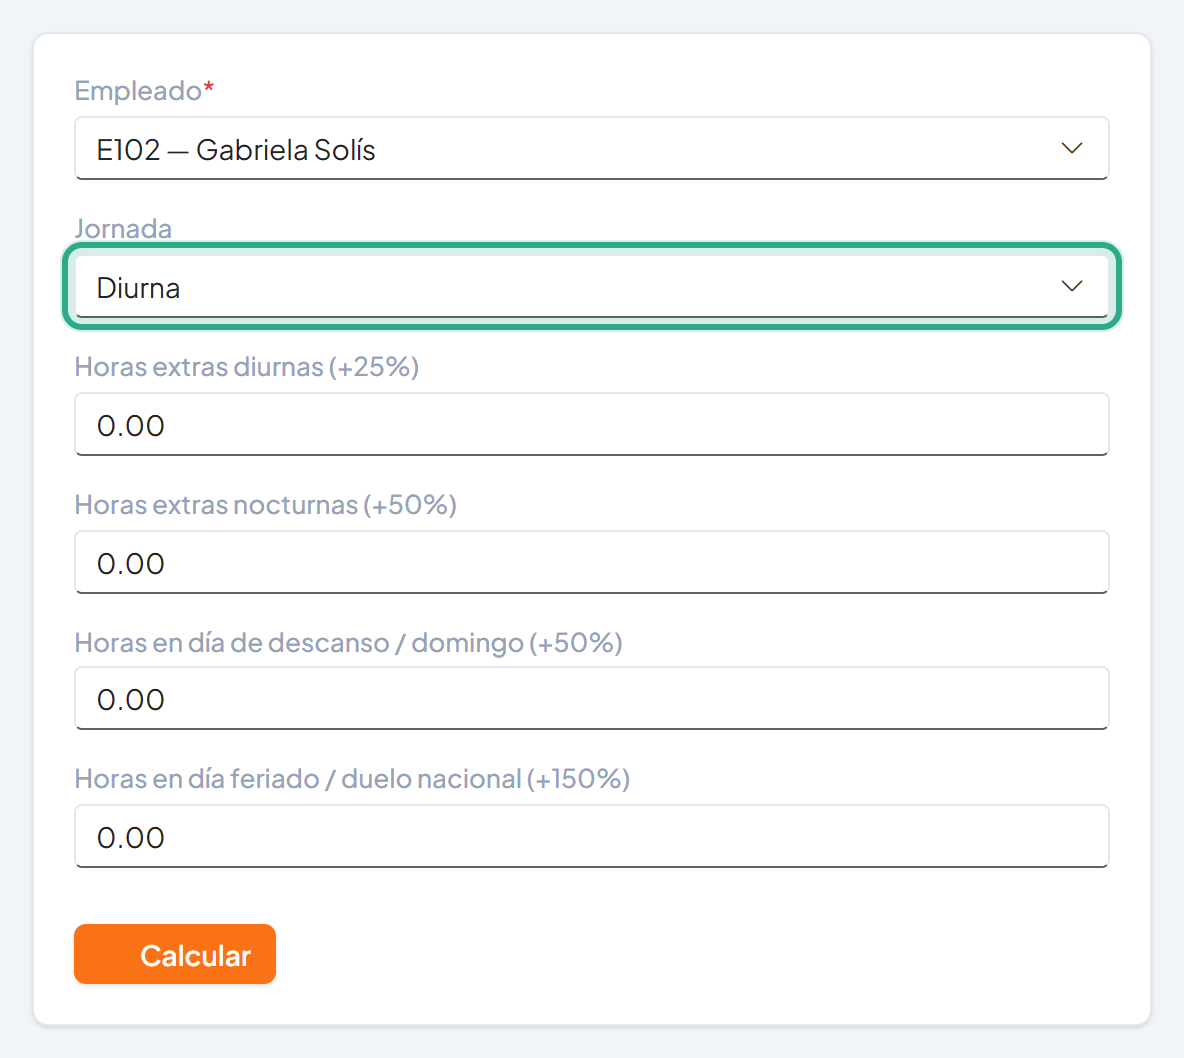
Task: Click the chevron arrow in the Jornada field
Action: (x=1071, y=286)
